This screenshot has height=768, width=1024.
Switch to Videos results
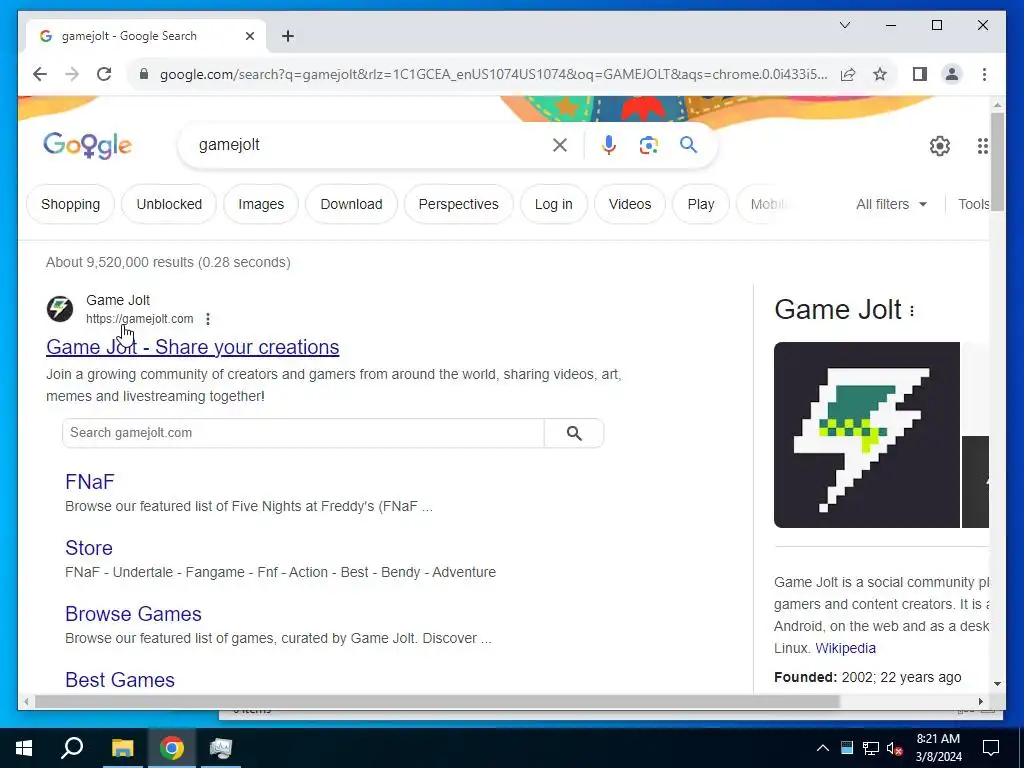coord(630,204)
